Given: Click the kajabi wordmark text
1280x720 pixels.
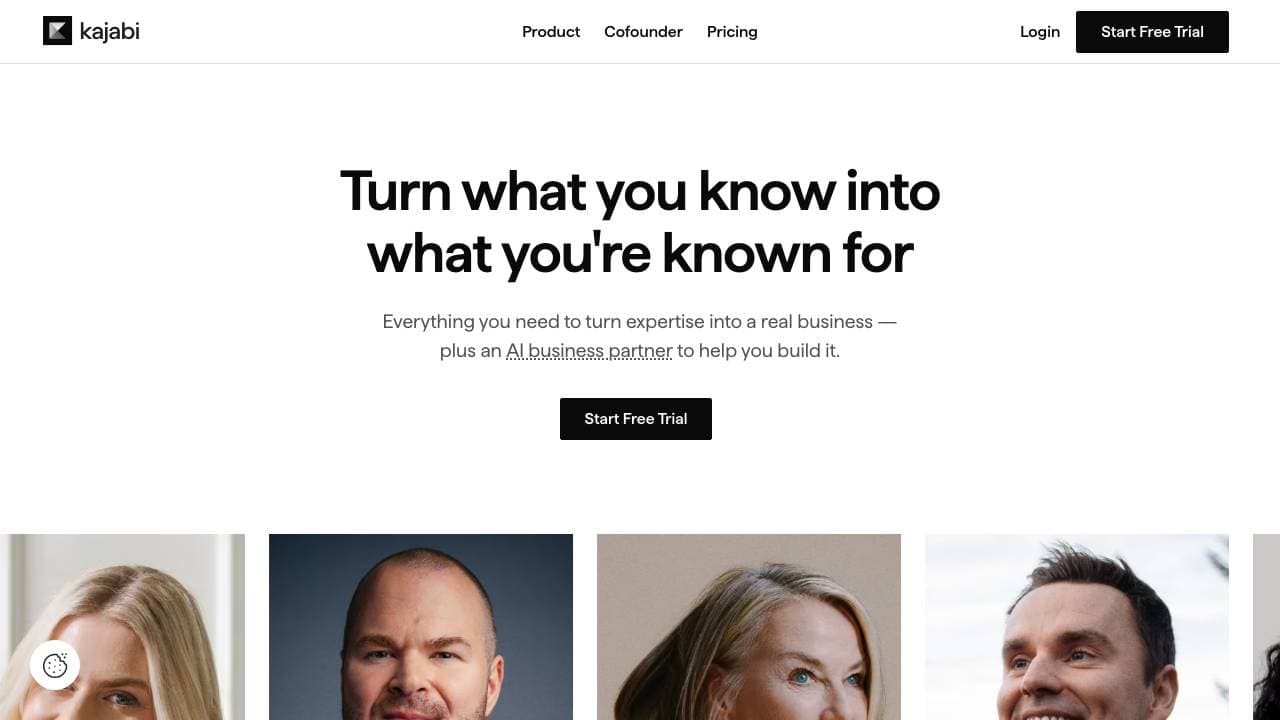Looking at the screenshot, I should [109, 31].
